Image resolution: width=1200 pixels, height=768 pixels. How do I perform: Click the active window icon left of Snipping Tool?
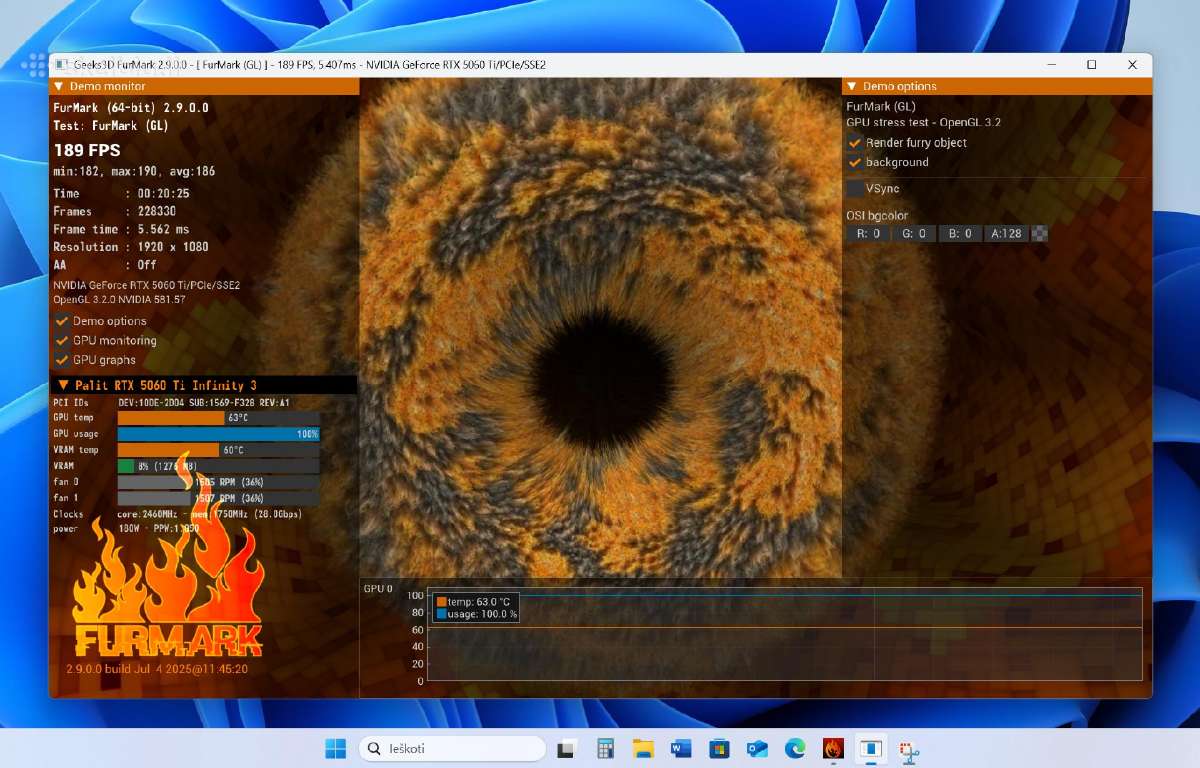871,748
